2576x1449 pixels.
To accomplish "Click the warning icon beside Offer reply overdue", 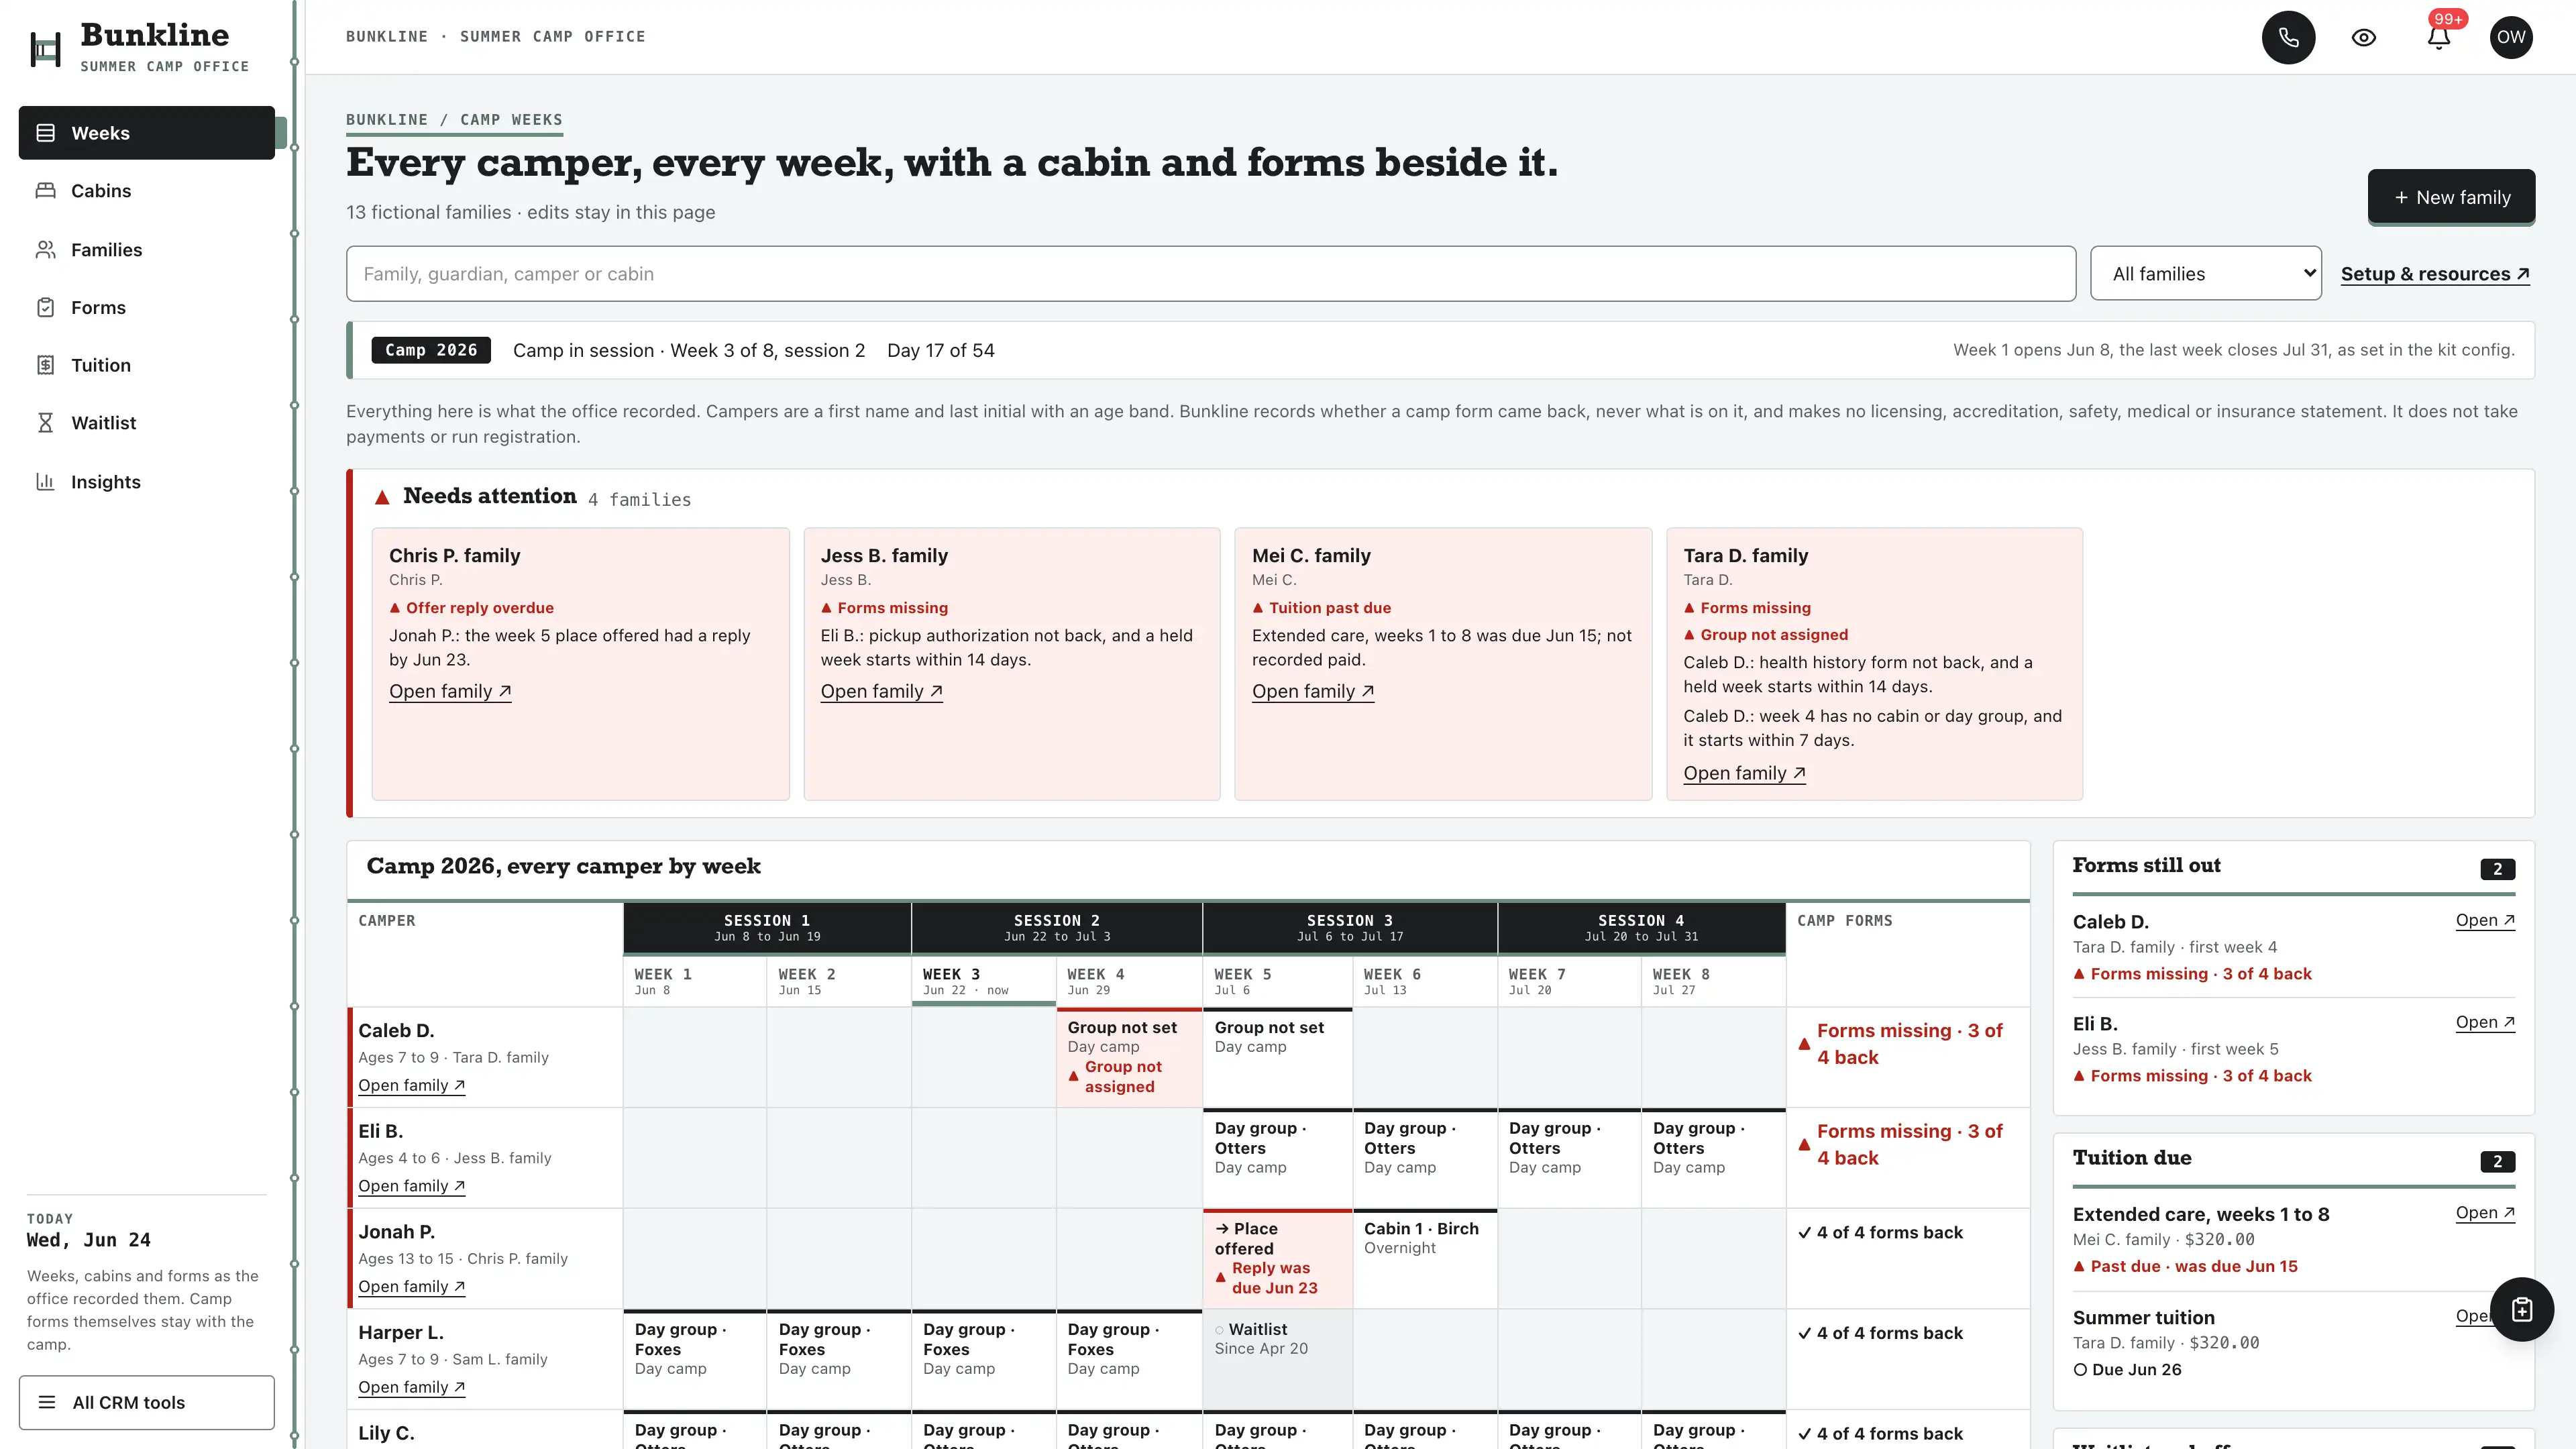I will click(395, 608).
